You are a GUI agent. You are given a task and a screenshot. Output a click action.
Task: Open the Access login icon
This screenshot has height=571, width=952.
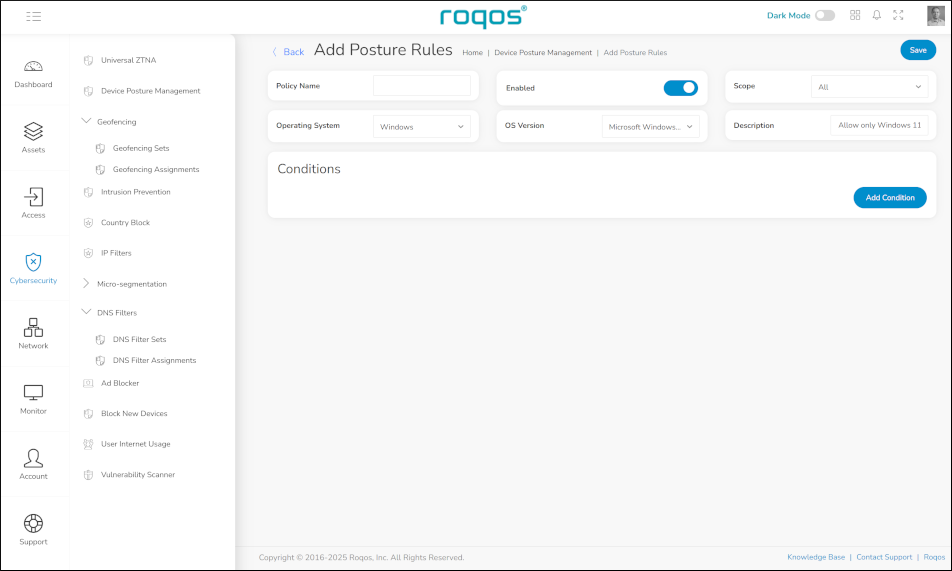[33, 197]
